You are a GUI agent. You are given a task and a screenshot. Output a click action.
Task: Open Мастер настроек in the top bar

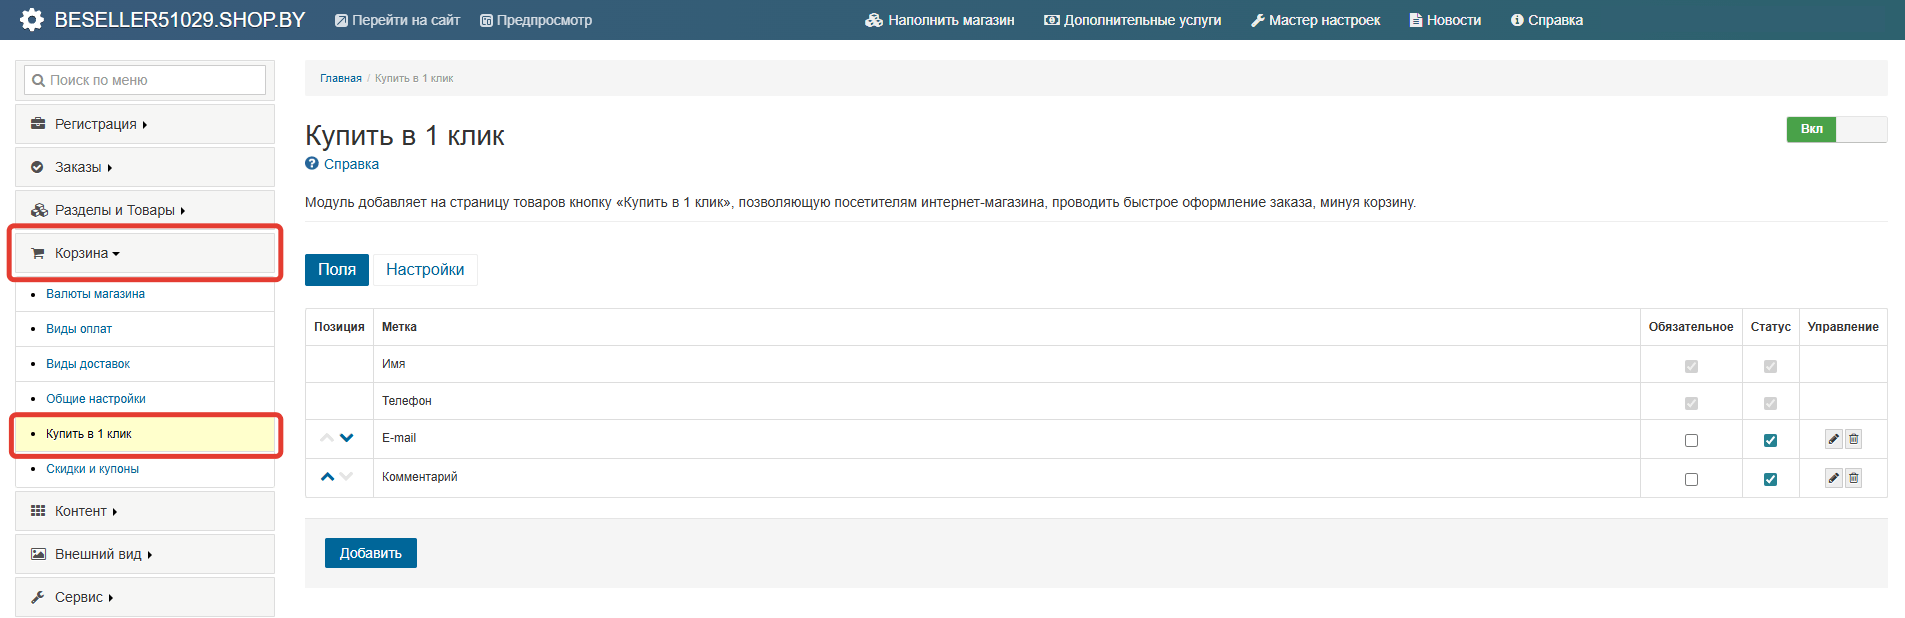(1315, 20)
